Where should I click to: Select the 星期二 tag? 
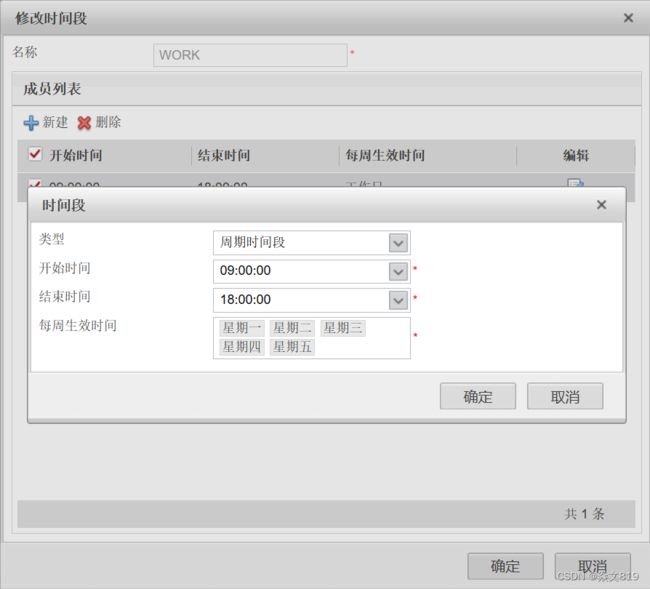point(292,328)
